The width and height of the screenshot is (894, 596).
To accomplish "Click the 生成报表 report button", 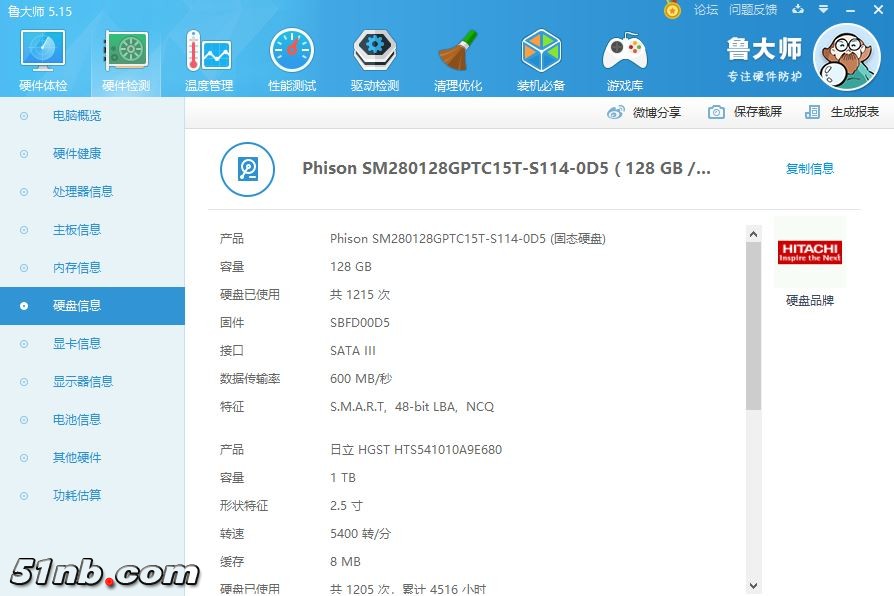I will pos(842,112).
